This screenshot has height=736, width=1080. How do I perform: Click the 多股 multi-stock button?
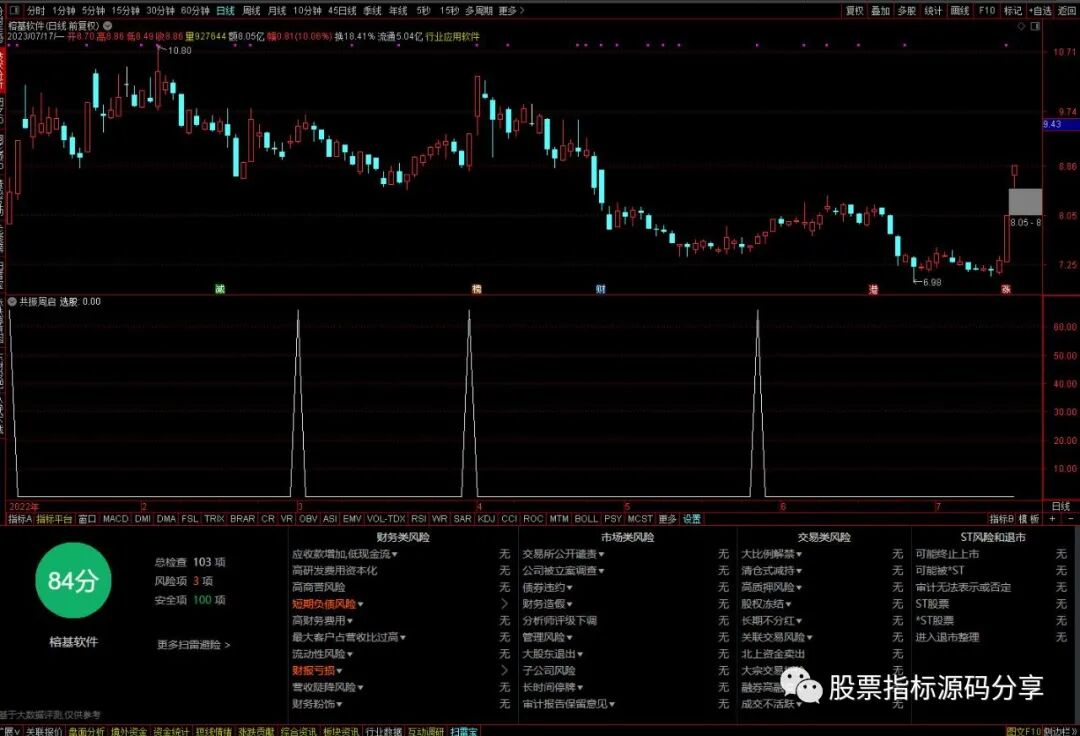(906, 10)
